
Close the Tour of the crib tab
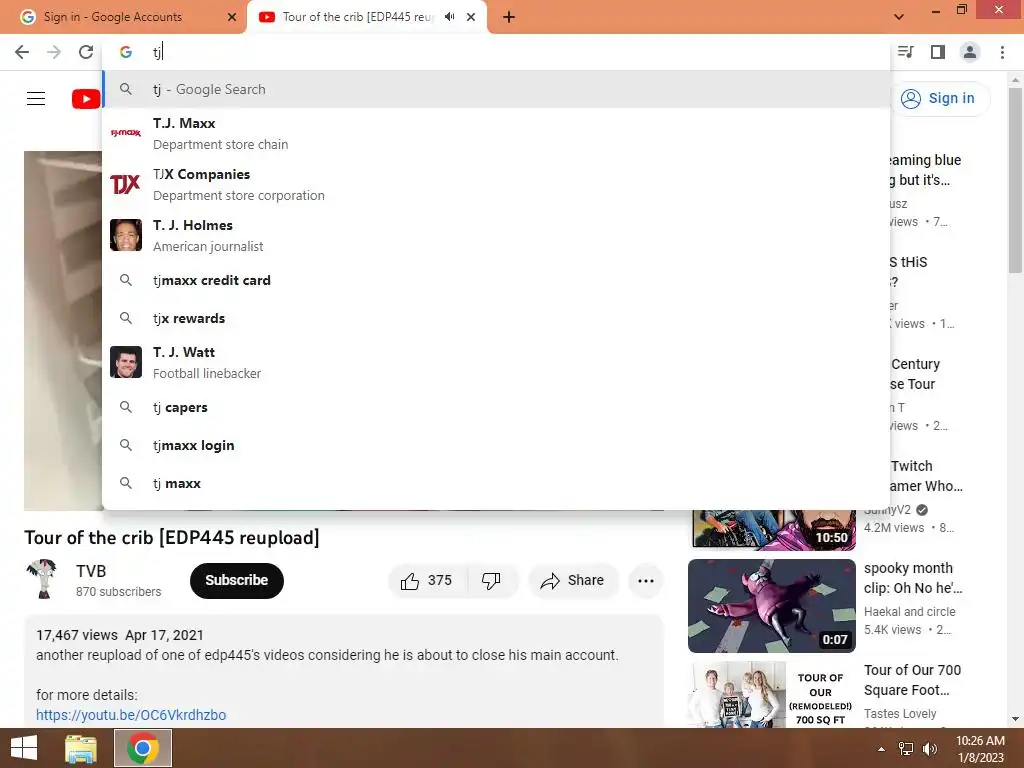coord(471,17)
